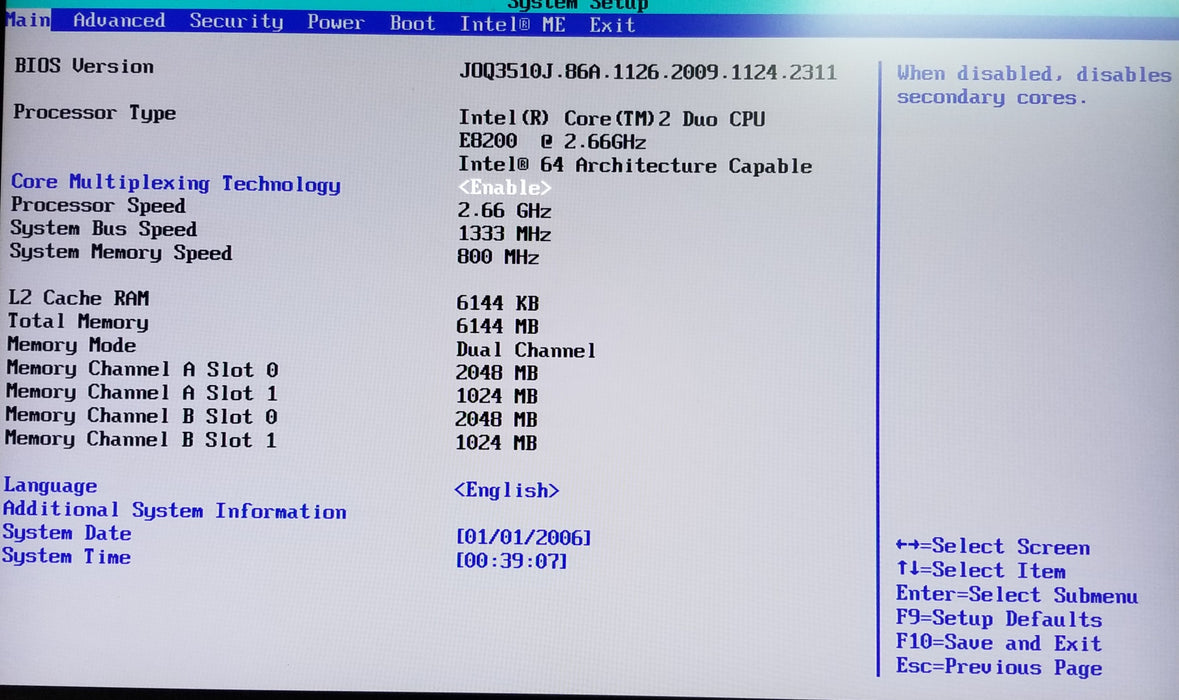The image size is (1179, 700).
Task: Click the 1333 MHz bus speed value
Action: (505, 234)
